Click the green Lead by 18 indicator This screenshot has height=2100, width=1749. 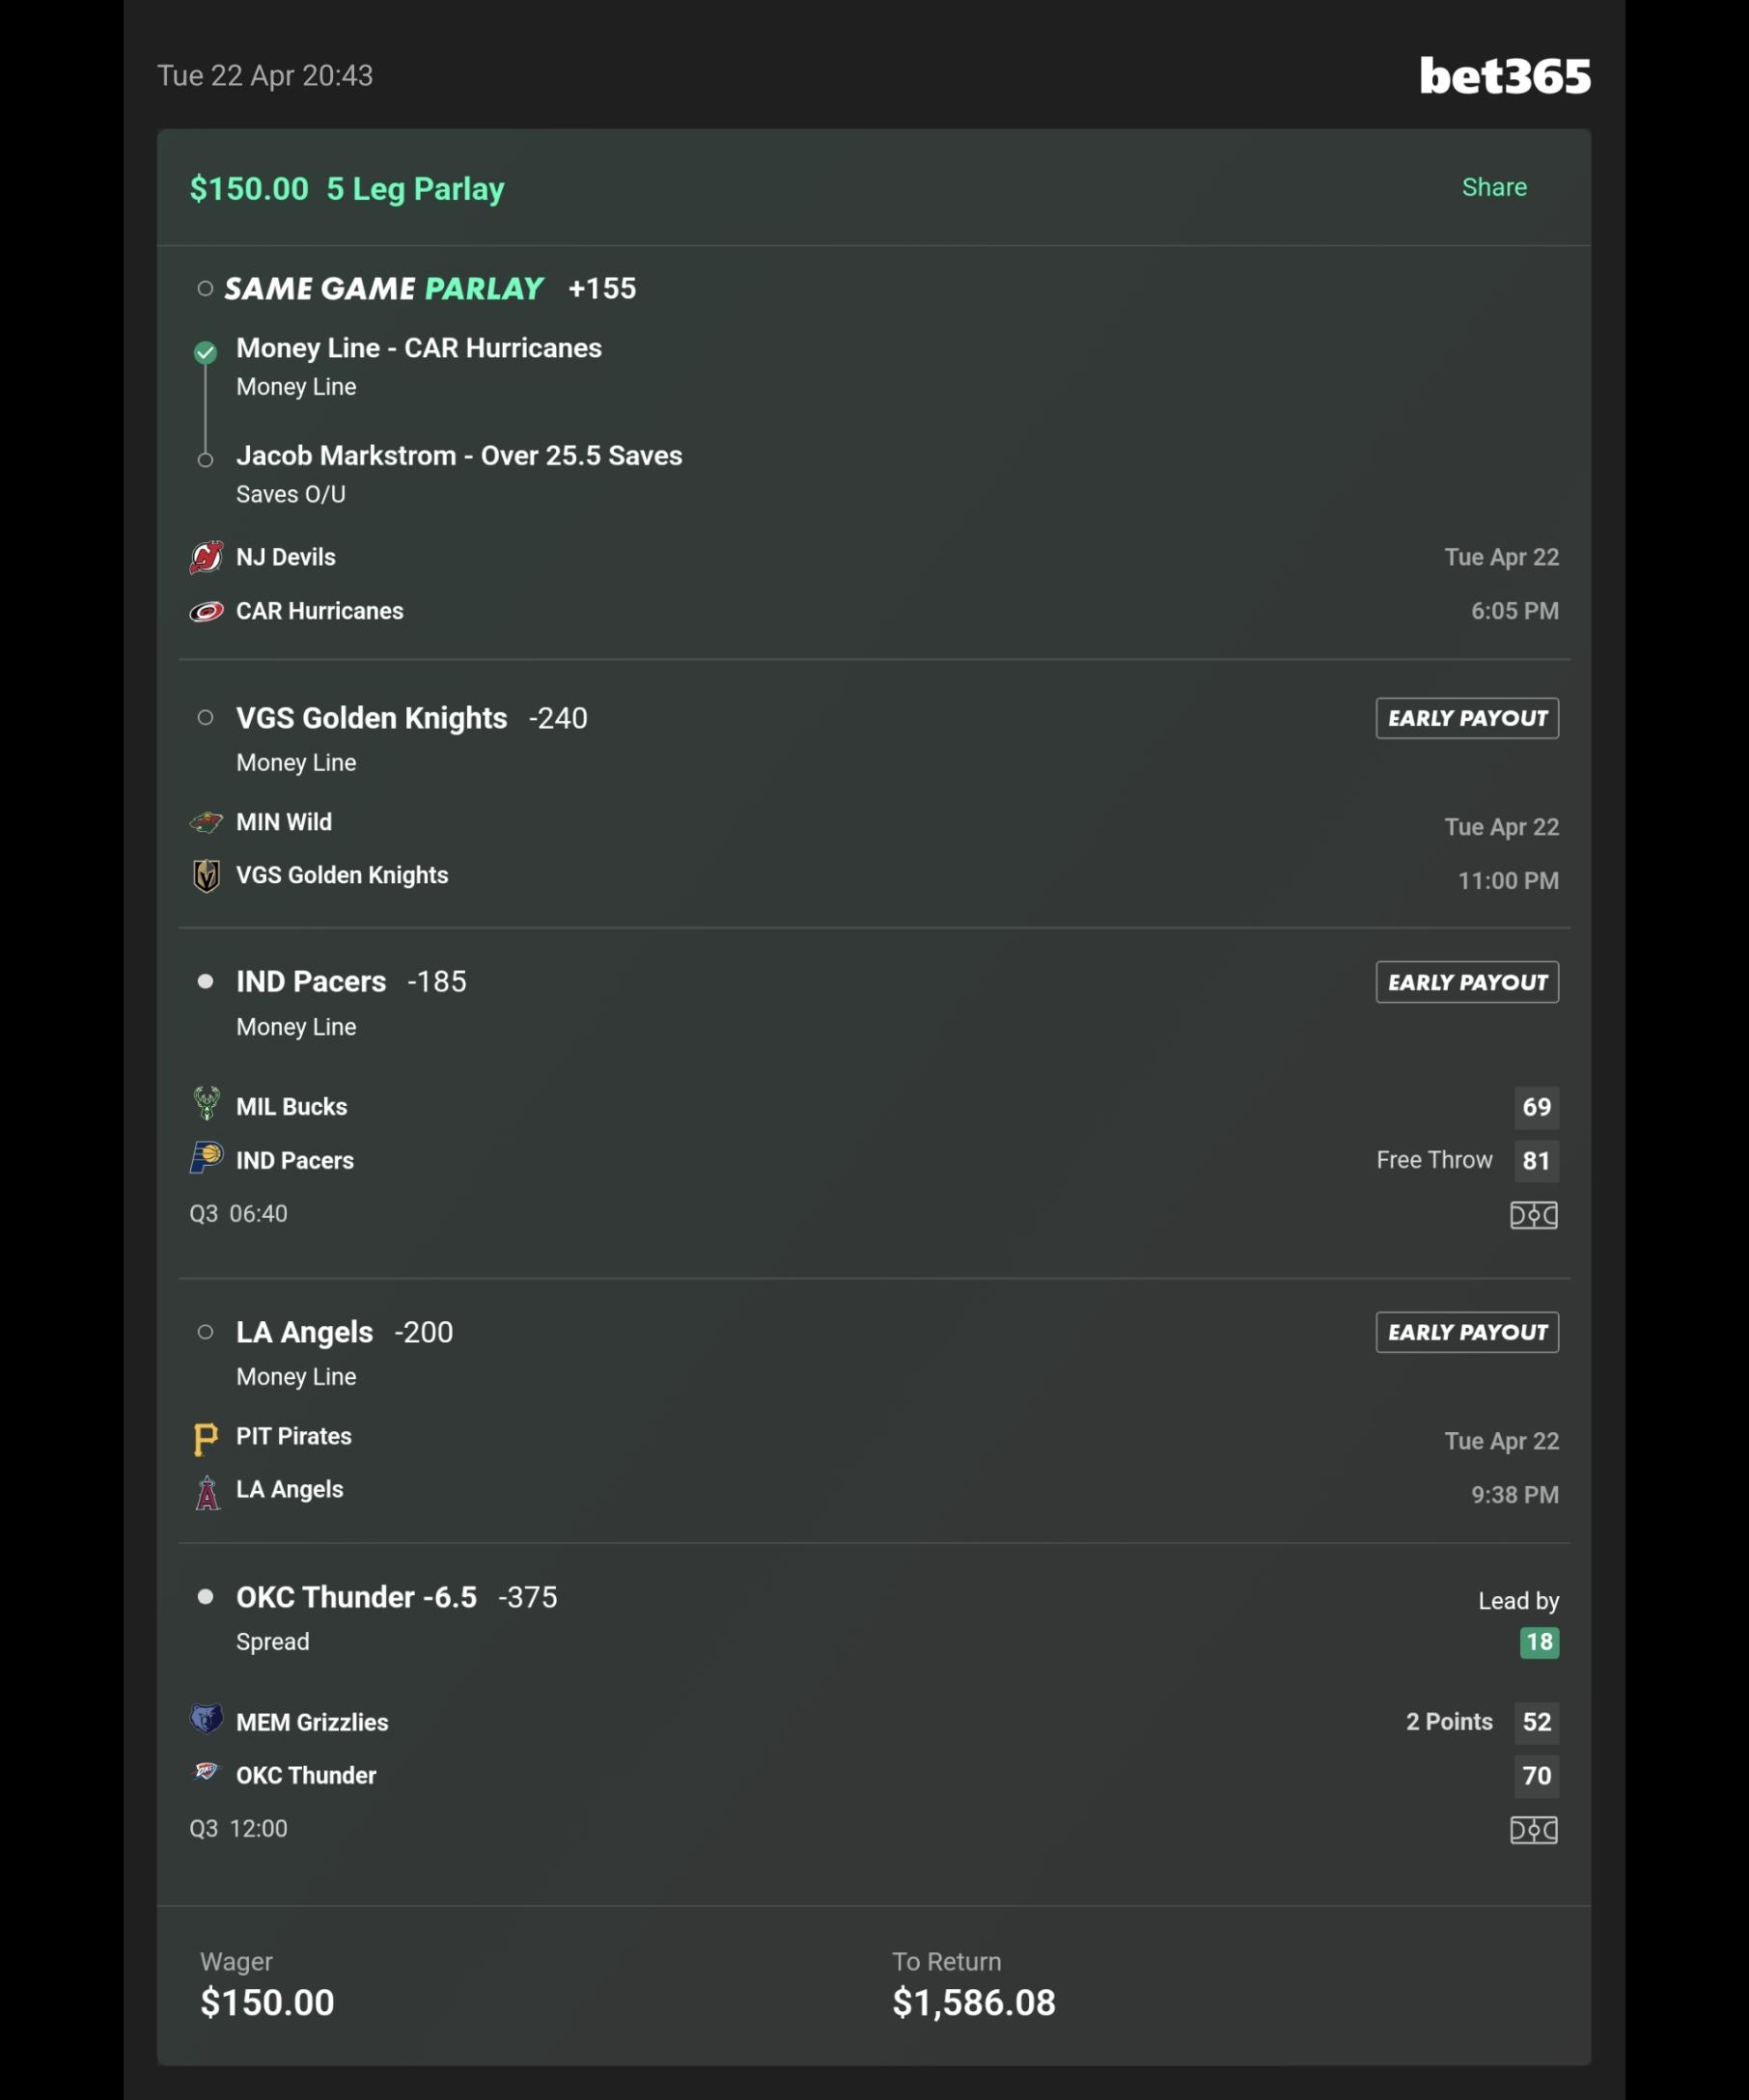pos(1539,1642)
